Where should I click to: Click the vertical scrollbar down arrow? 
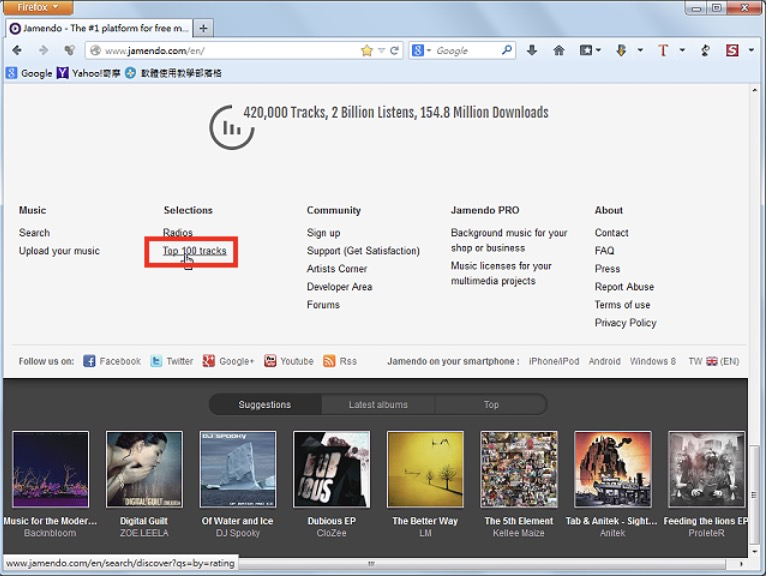coord(754,551)
